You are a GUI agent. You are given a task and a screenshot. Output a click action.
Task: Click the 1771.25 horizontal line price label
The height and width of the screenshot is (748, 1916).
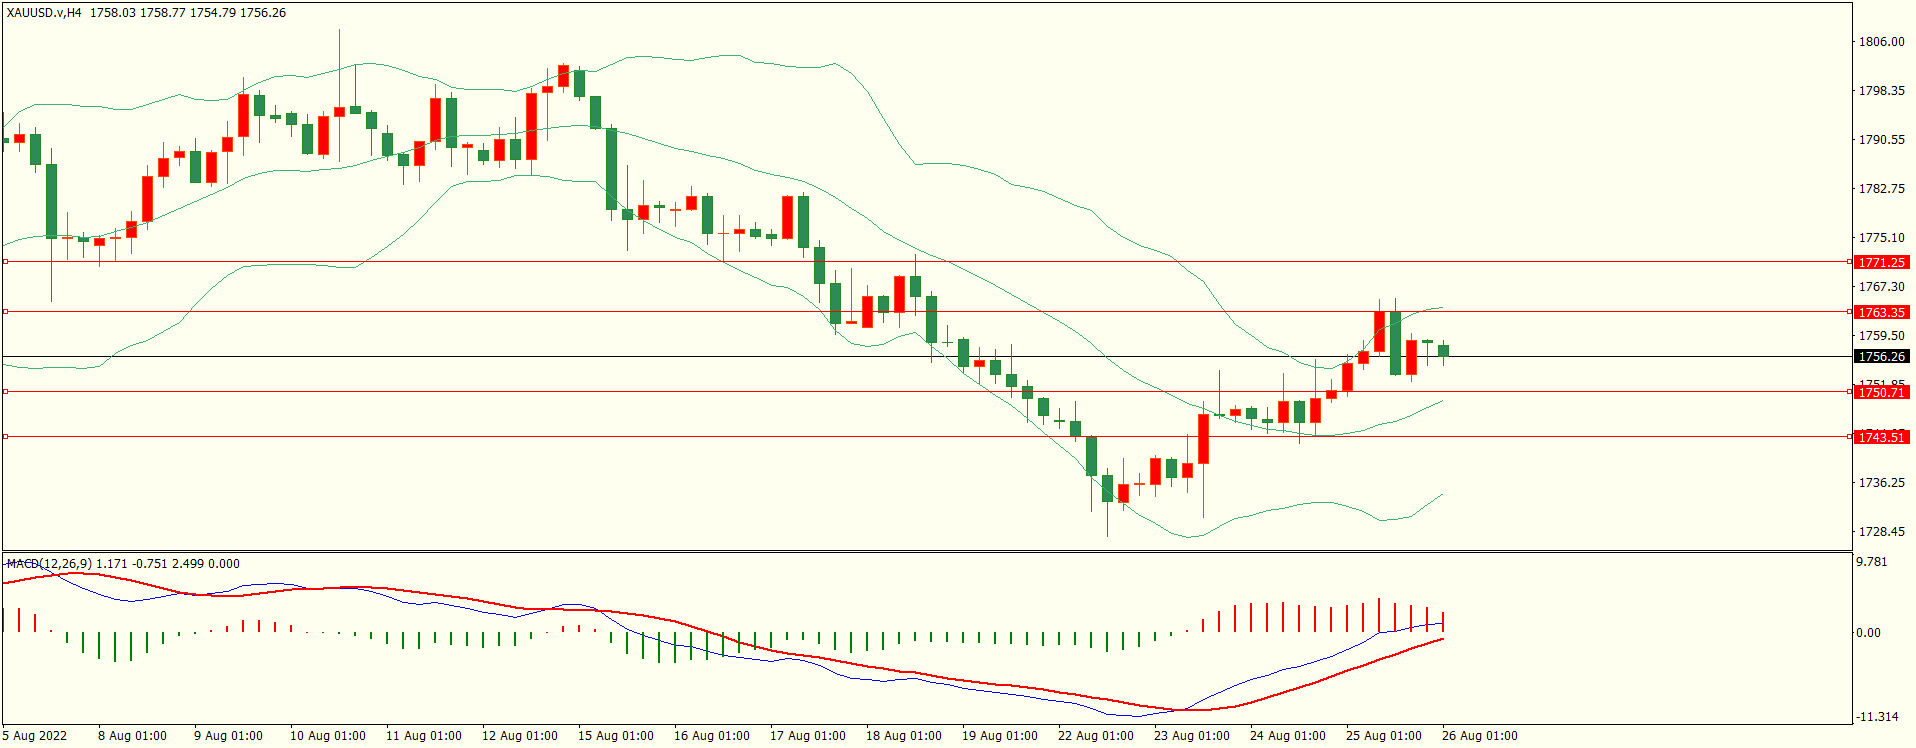tap(1881, 262)
